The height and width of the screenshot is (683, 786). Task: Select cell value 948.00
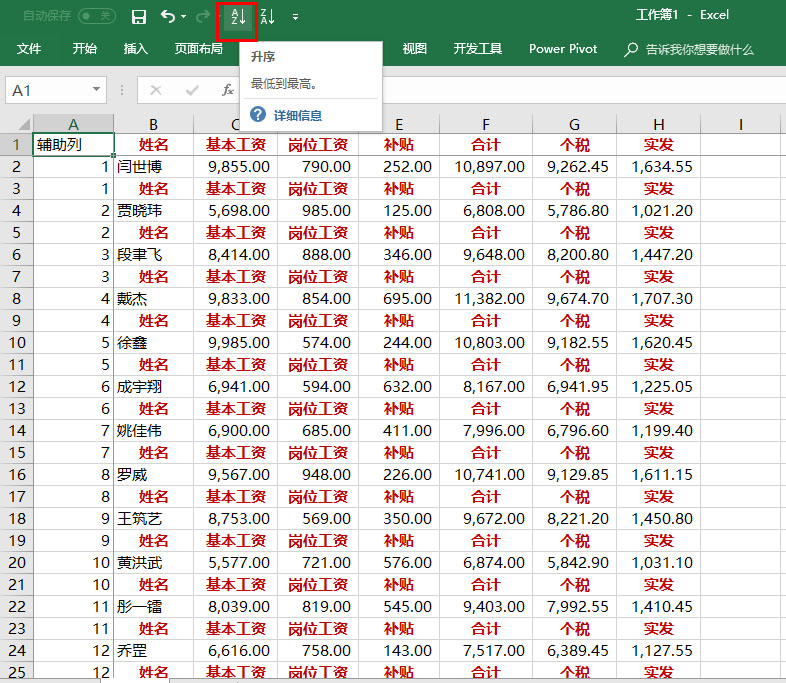(318, 475)
